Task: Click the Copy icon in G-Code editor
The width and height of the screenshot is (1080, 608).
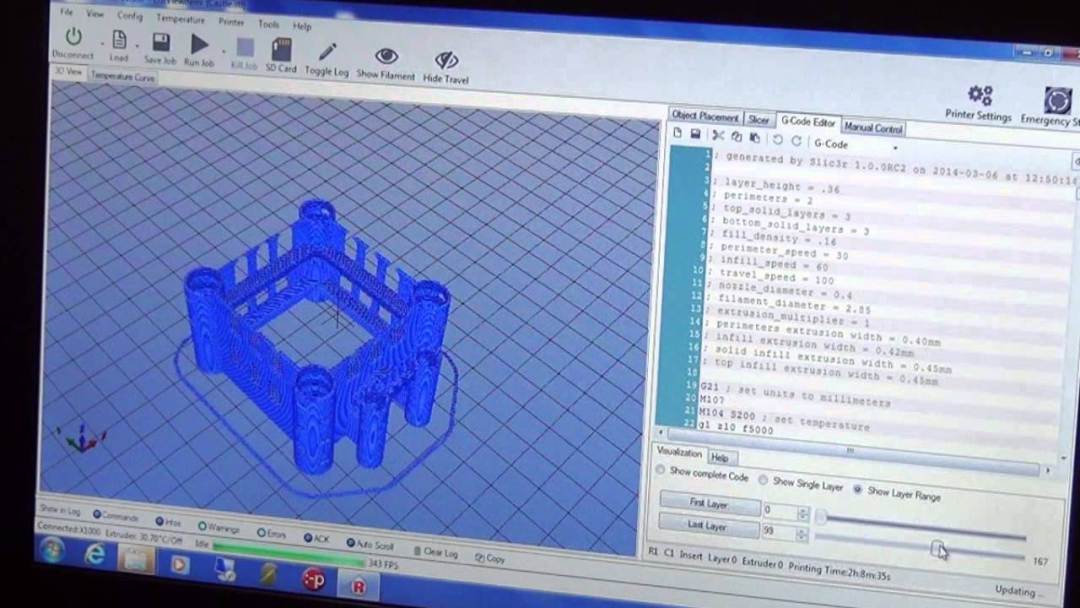Action: pos(736,137)
